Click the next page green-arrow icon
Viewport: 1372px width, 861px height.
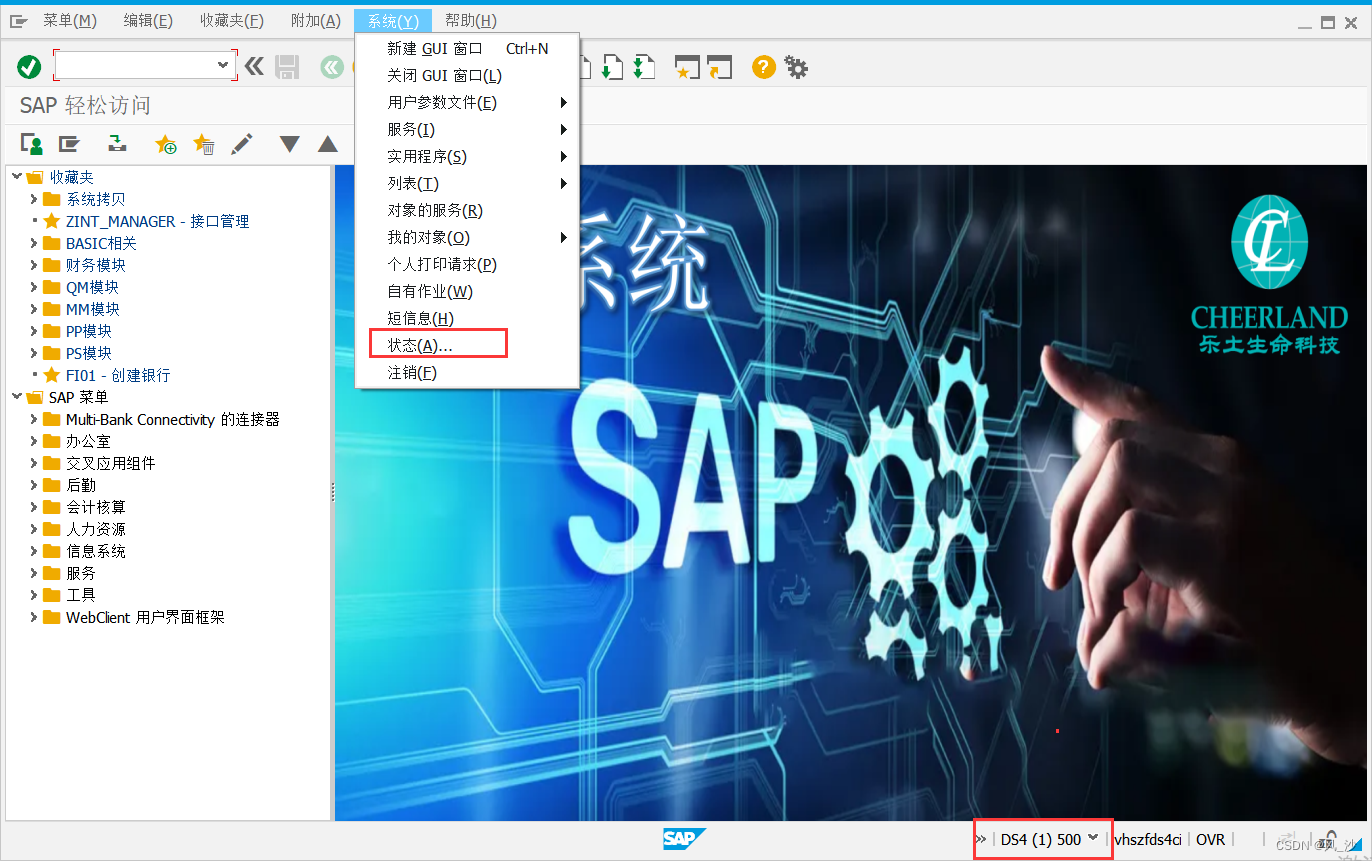[x=613, y=67]
